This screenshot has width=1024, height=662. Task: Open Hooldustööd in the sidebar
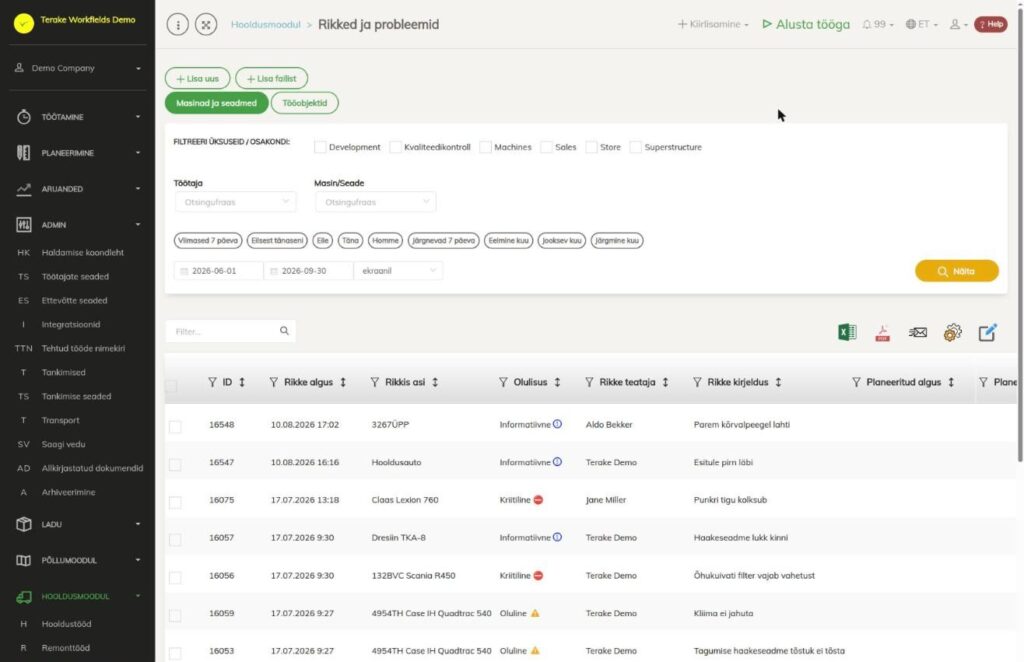[x=67, y=624]
